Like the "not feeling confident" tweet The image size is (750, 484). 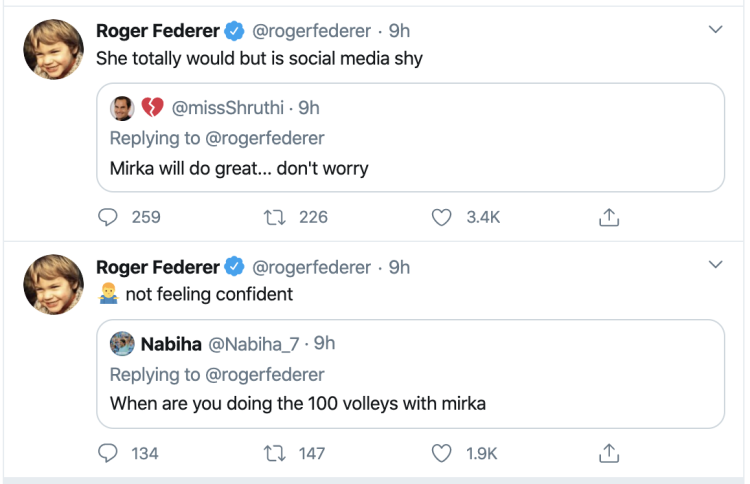[441, 453]
